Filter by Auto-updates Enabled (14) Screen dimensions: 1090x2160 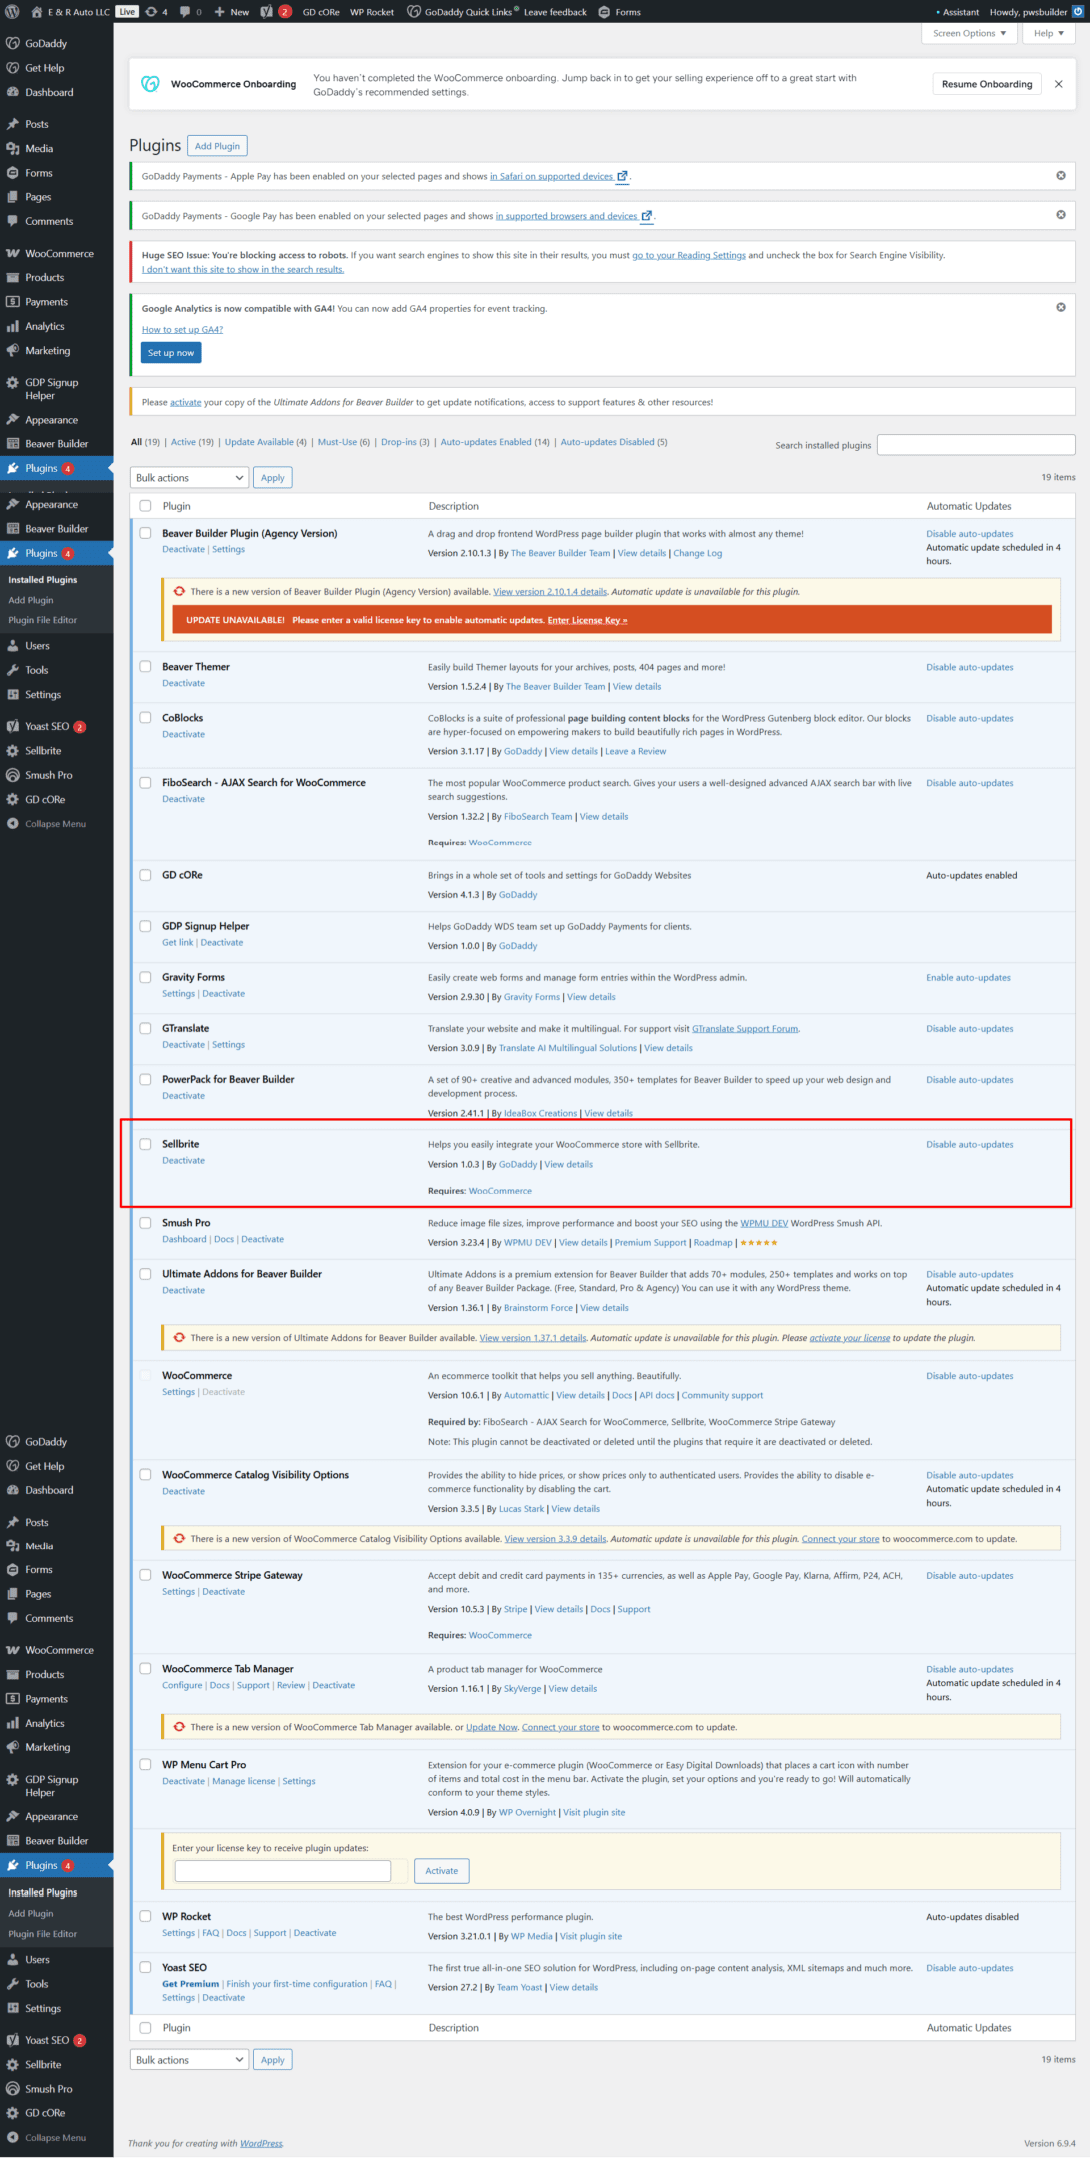pyautogui.click(x=495, y=442)
